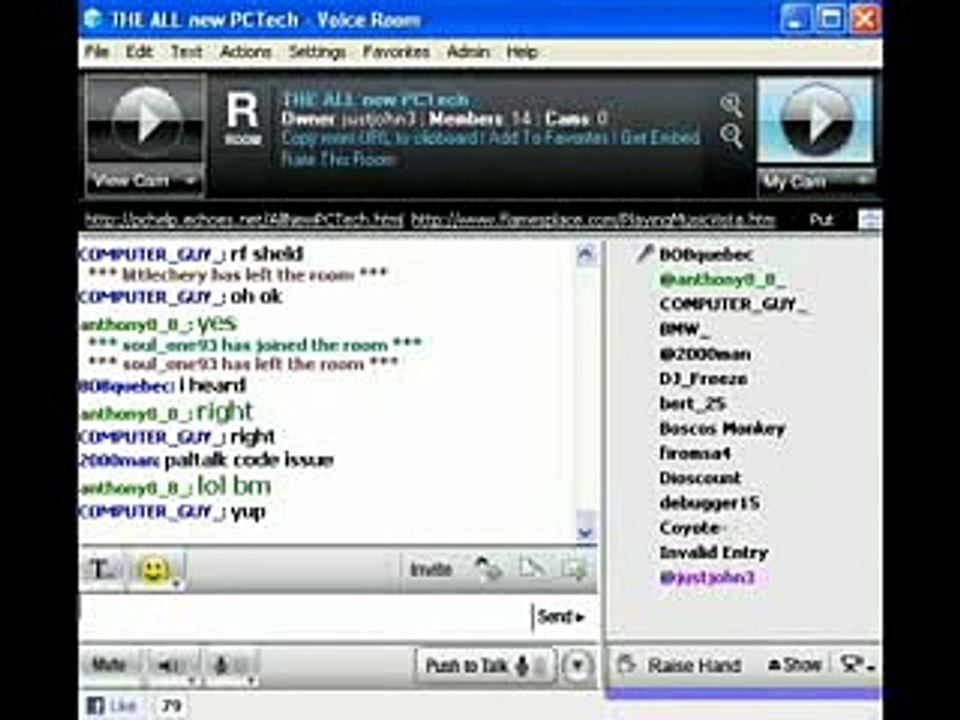Click chat scrollbar up arrow
960x720 pixels.
[x=586, y=254]
